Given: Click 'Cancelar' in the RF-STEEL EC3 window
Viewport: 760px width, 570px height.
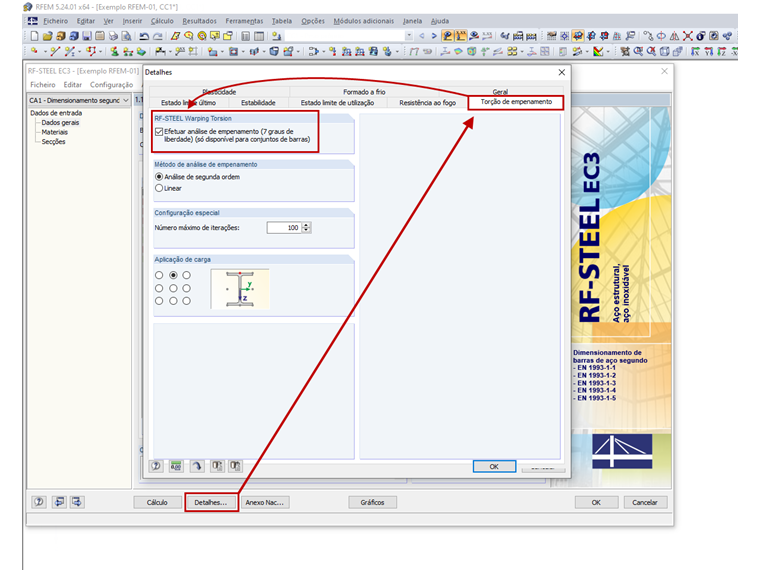Looking at the screenshot, I should pos(645,502).
